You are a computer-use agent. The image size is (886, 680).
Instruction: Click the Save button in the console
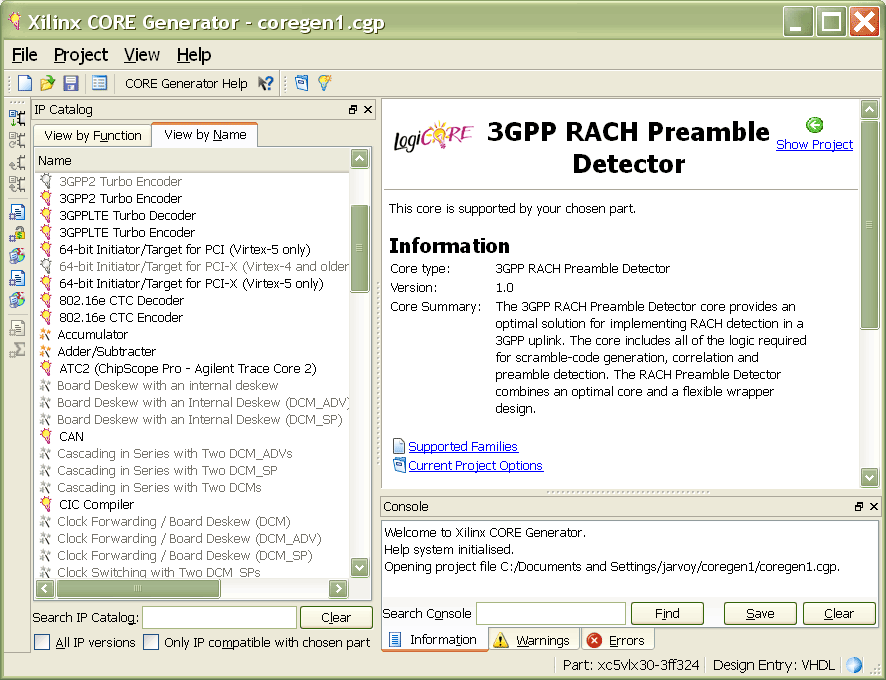[760, 614]
